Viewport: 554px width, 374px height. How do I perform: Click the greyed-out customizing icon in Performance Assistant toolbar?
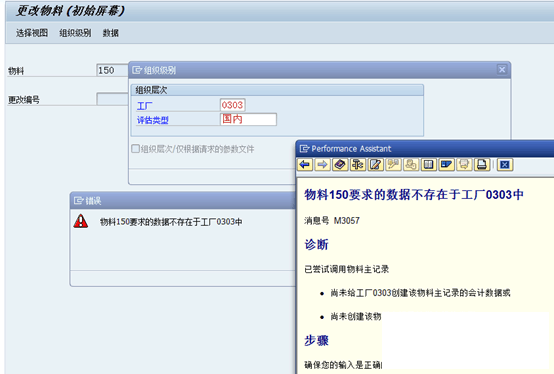click(393, 165)
